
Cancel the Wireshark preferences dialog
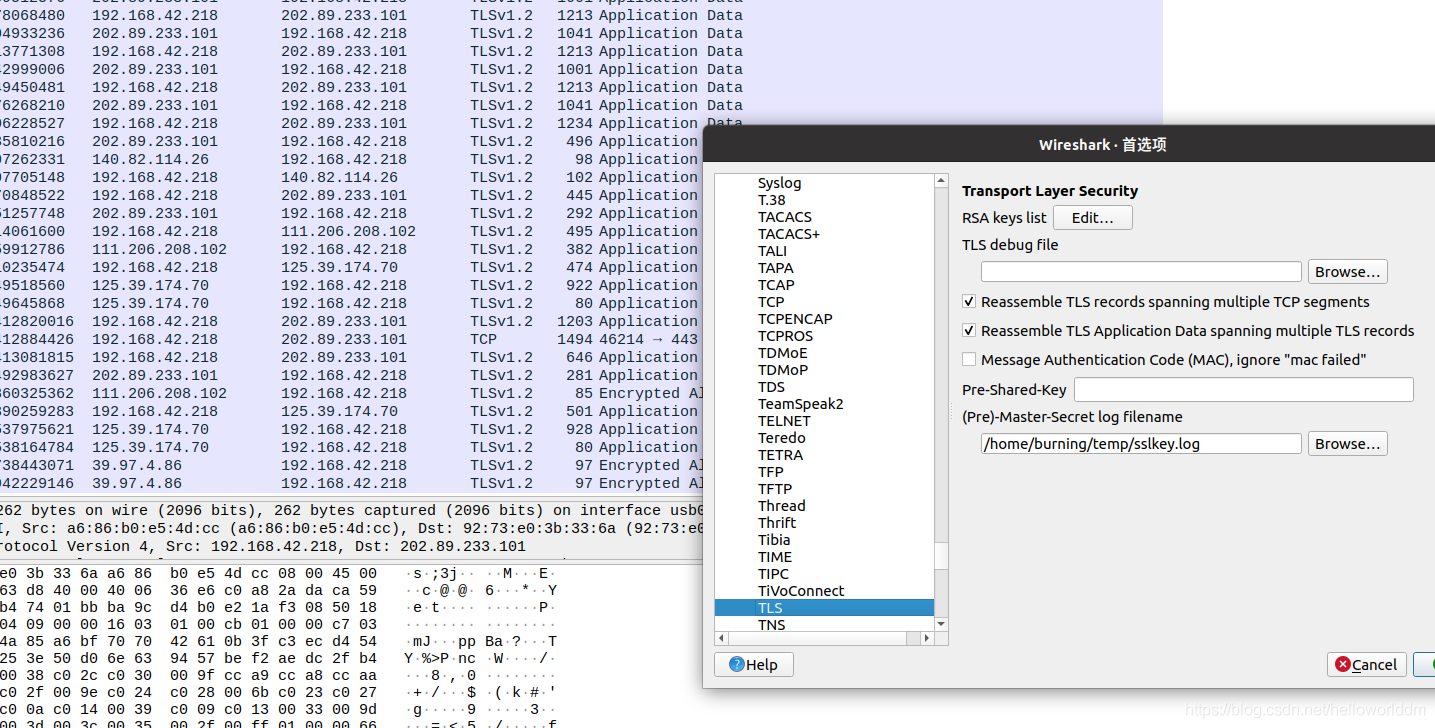pyautogui.click(x=1366, y=665)
